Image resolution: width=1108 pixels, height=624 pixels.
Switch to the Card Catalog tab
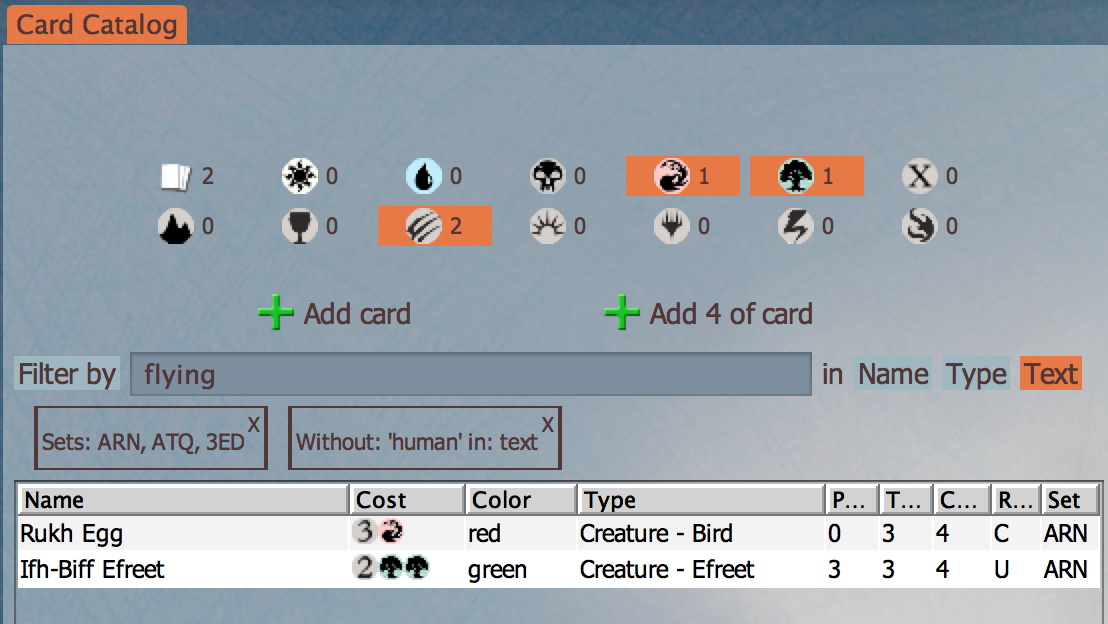97,24
